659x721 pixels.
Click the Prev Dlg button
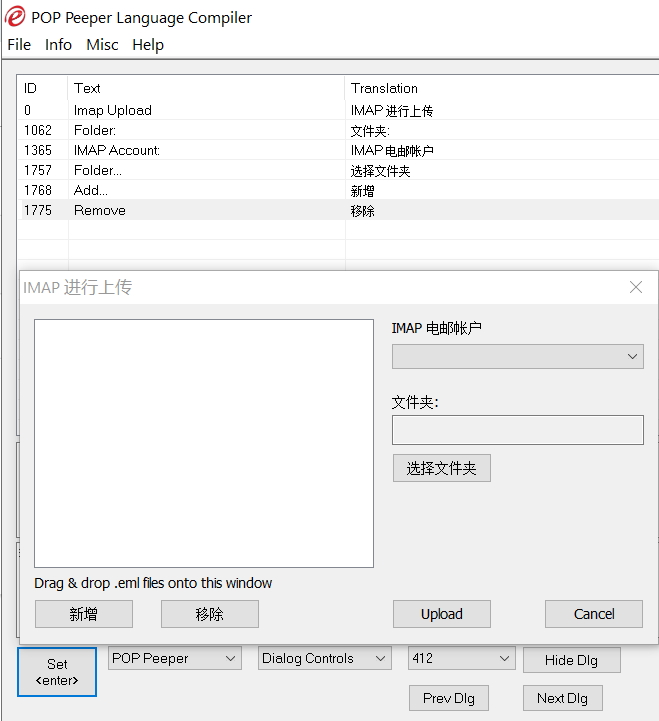[x=449, y=698]
